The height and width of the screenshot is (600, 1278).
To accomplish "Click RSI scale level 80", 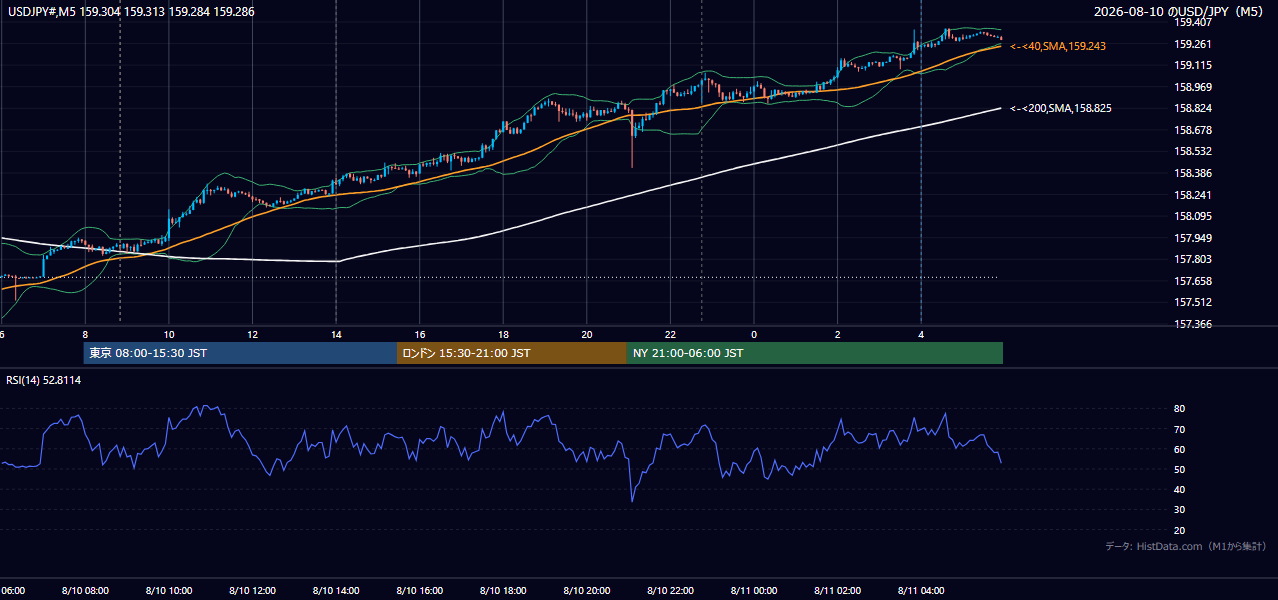I will [1179, 409].
